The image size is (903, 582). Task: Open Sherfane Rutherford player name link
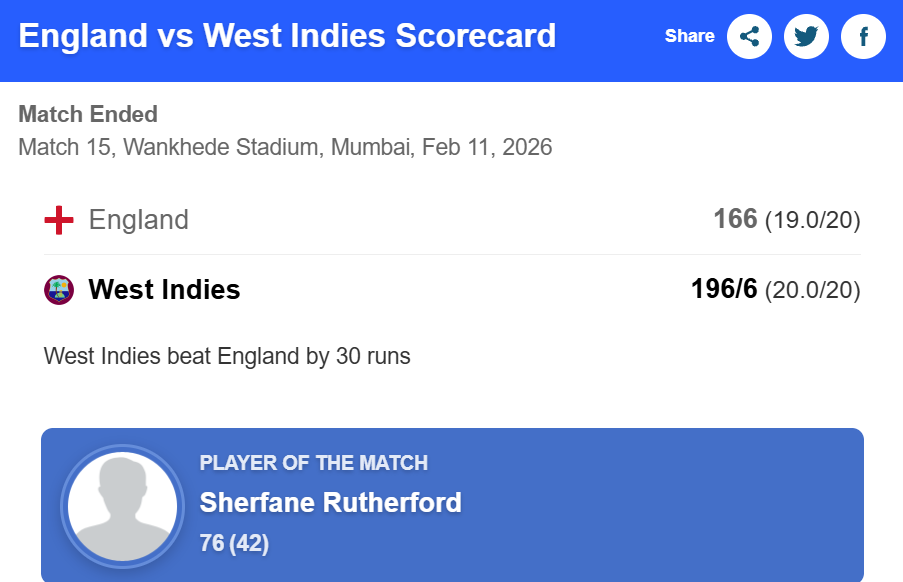point(330,502)
